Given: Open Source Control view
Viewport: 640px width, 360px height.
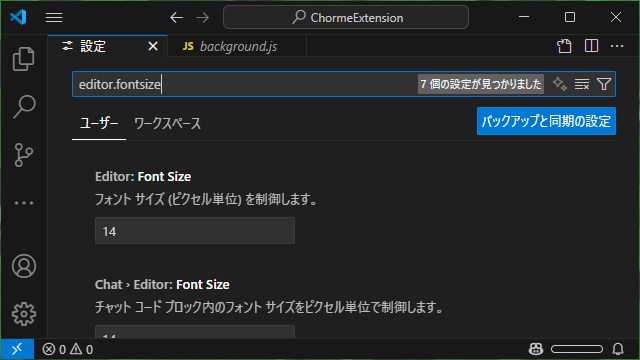Looking at the screenshot, I should pos(24,155).
